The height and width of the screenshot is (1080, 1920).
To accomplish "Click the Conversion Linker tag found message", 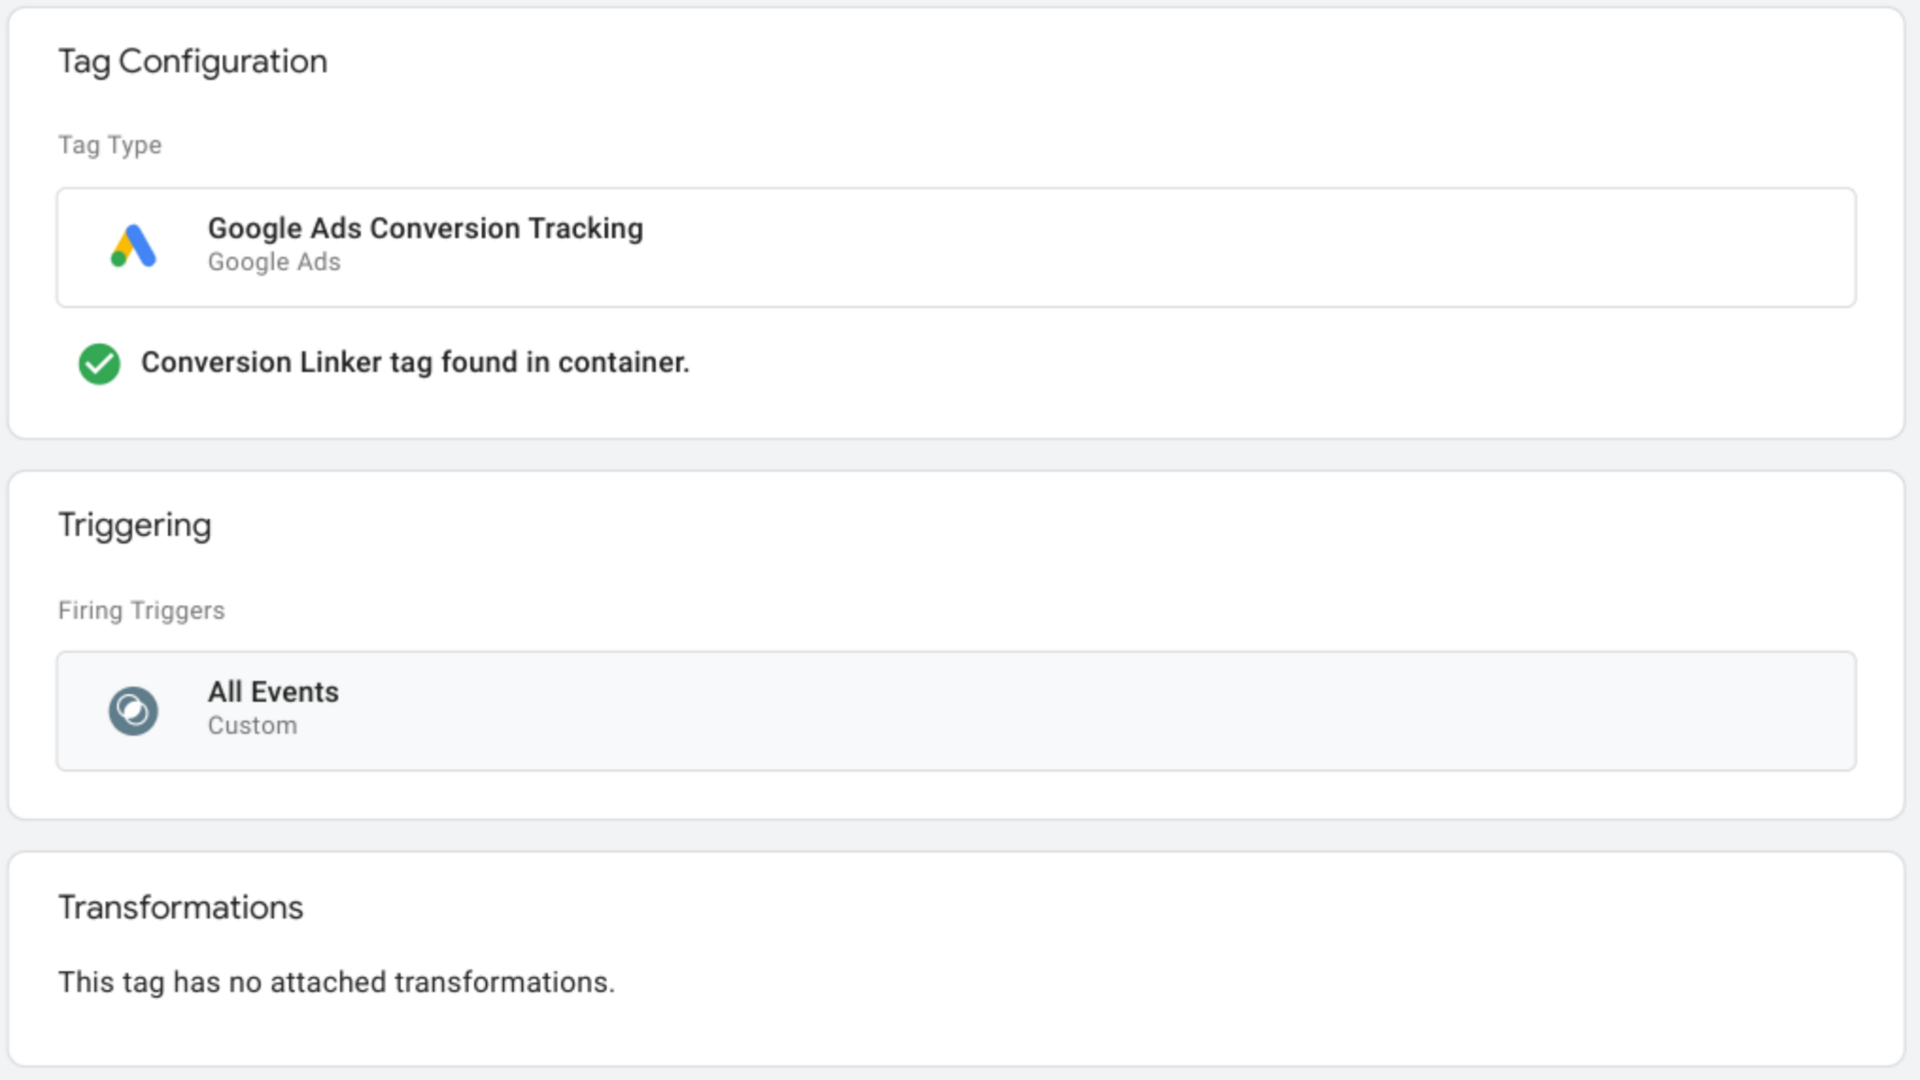I will (x=417, y=363).
